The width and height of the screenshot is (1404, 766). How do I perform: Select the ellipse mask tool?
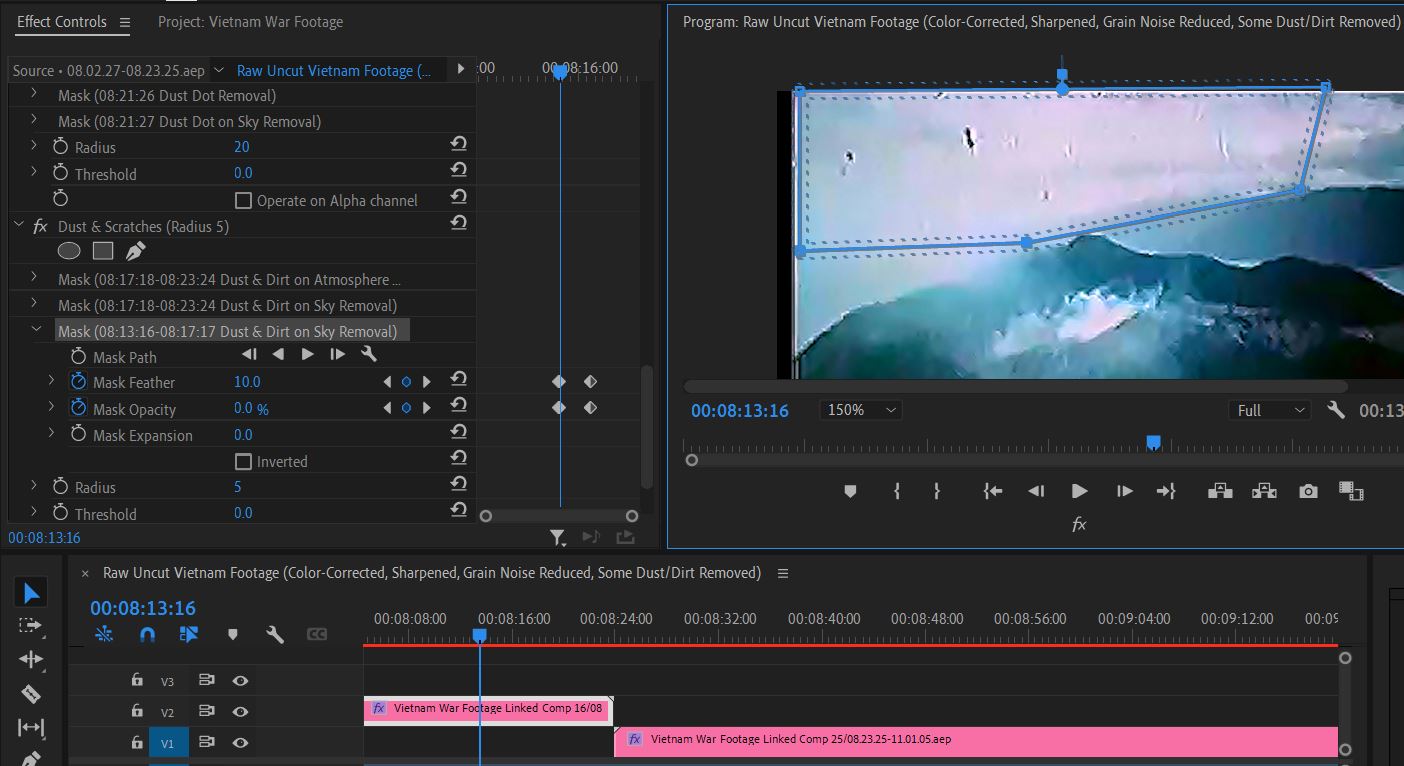pos(69,251)
